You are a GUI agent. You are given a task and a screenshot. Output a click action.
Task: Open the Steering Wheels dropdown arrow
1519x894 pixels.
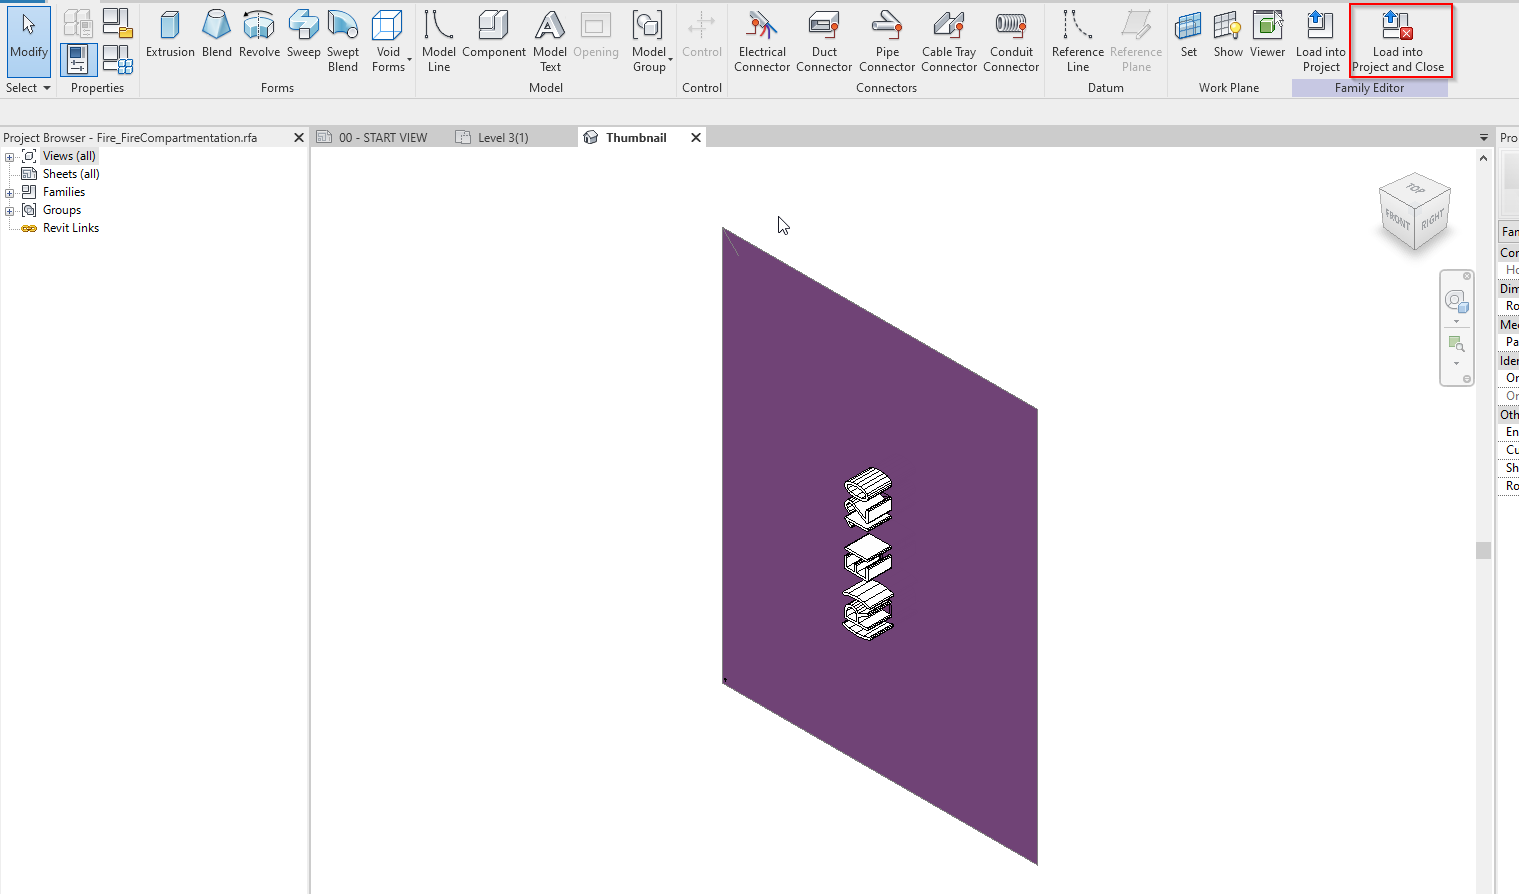tap(1456, 321)
